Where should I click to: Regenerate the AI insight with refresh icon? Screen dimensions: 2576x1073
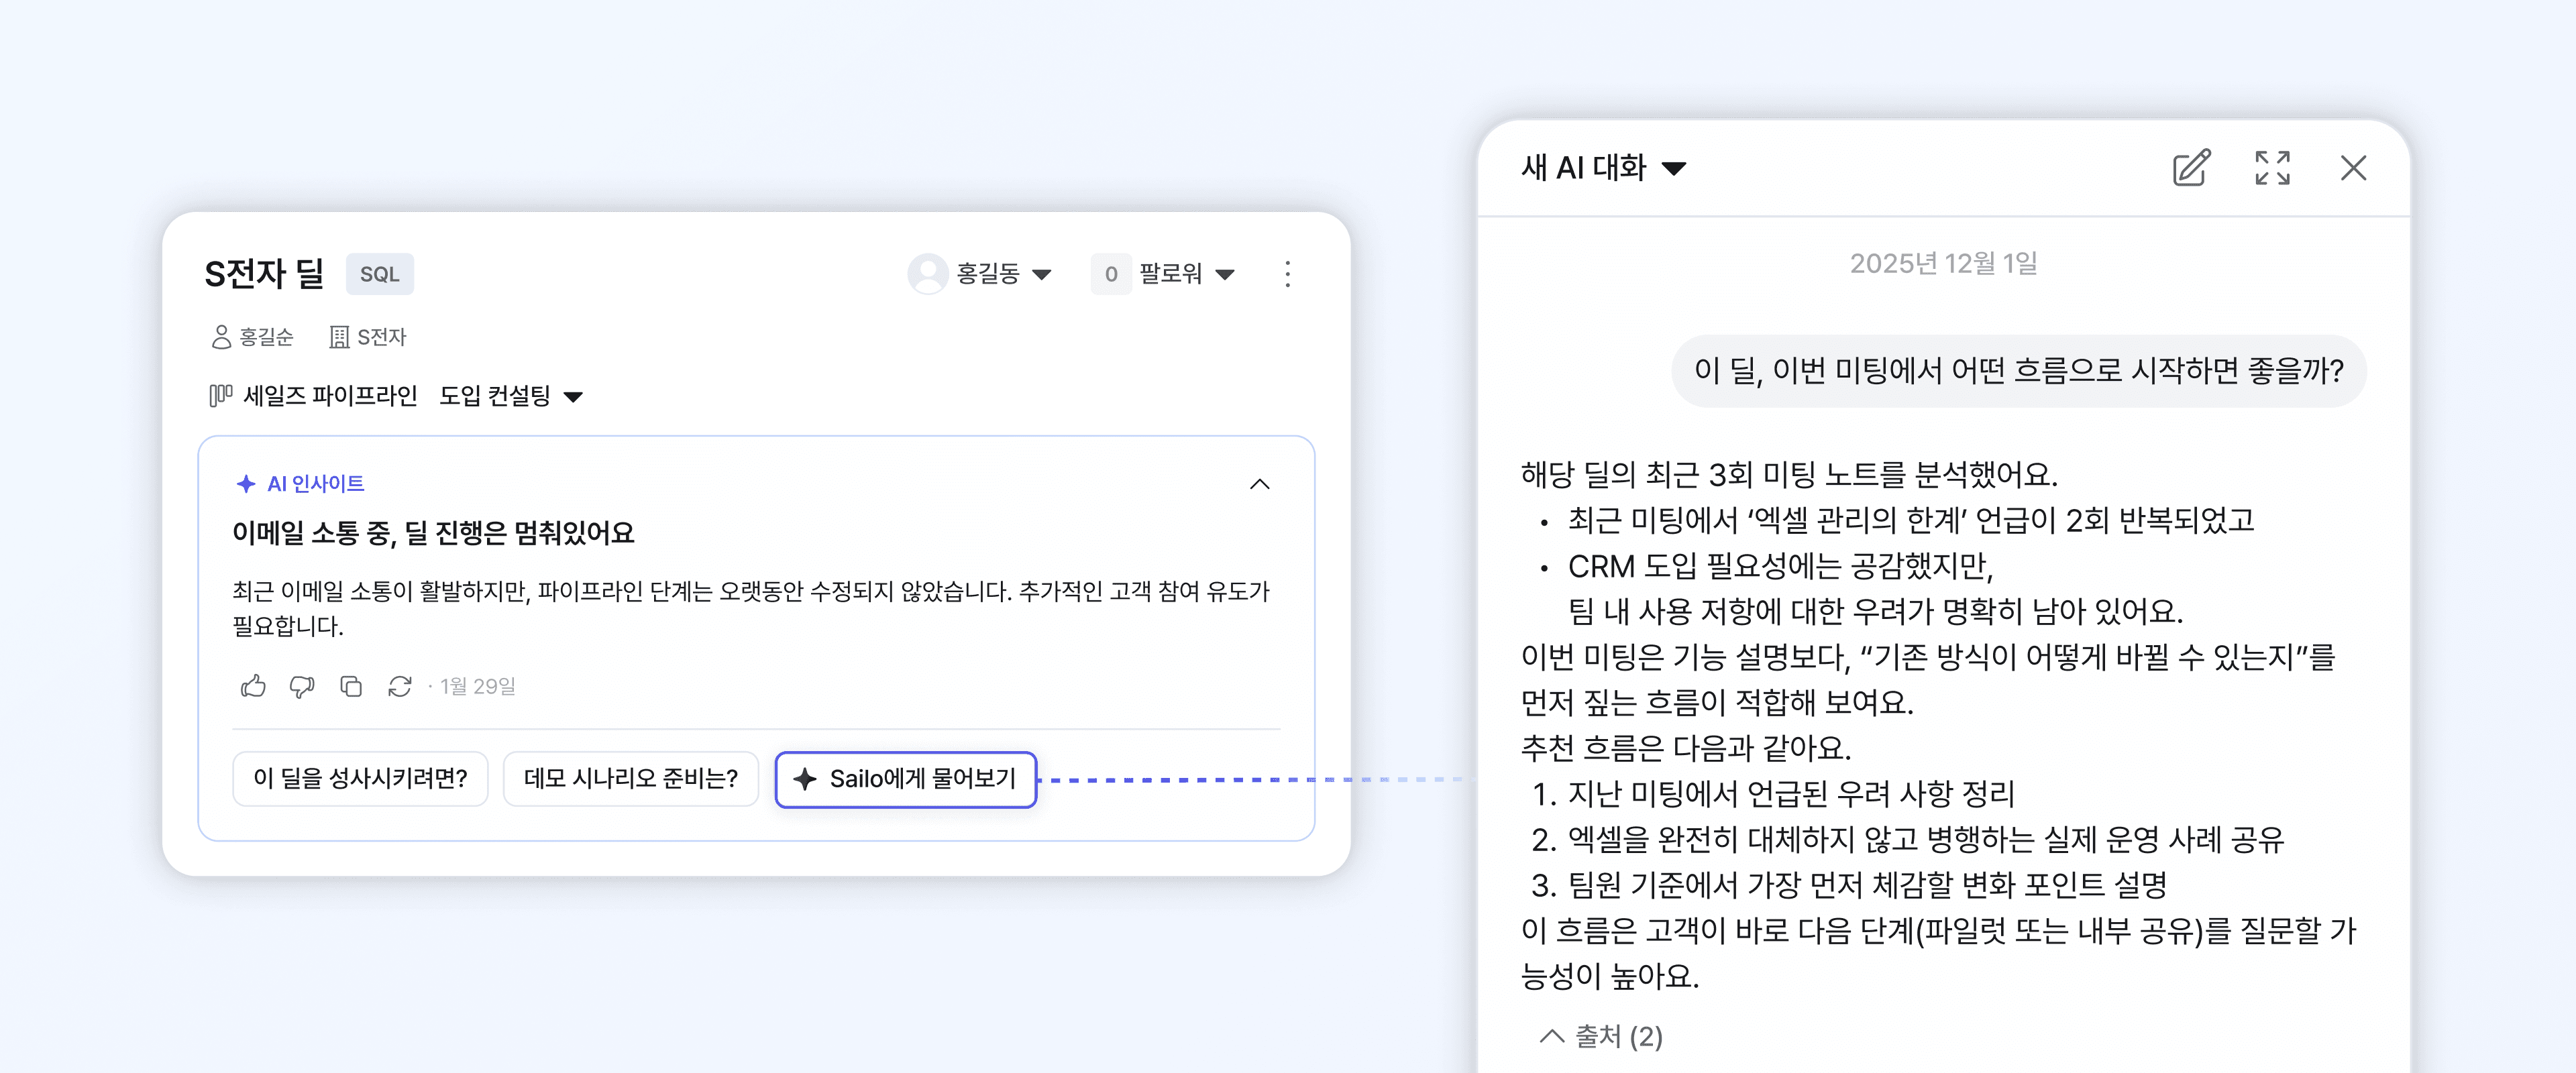[400, 686]
